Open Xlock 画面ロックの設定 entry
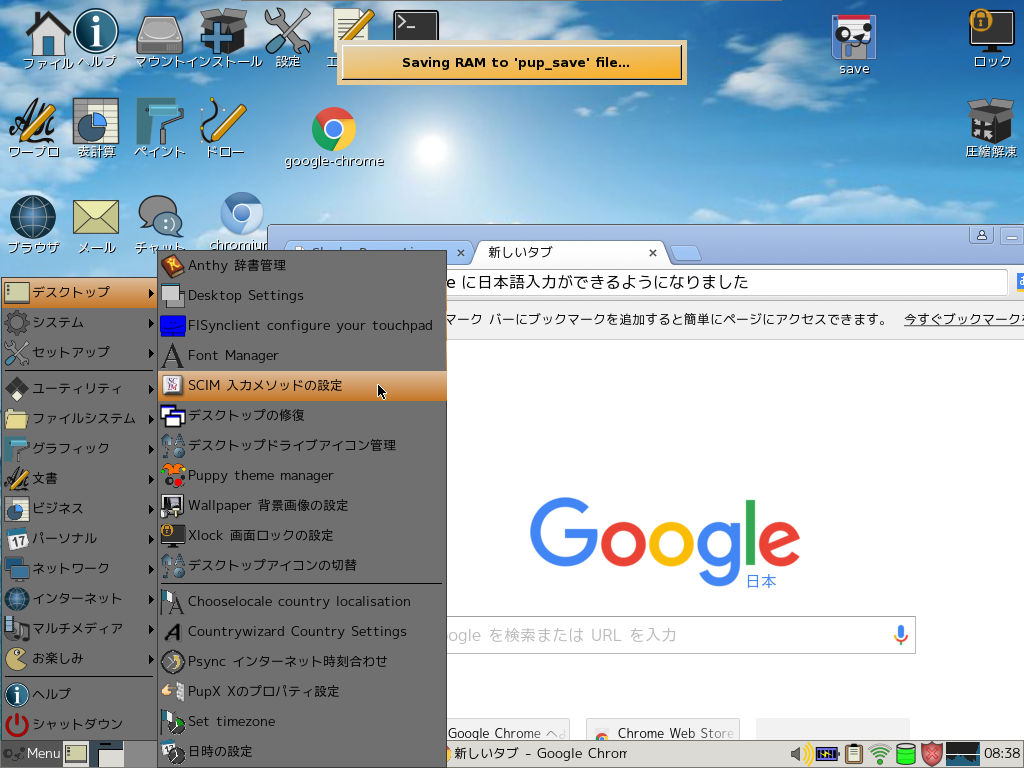 (302, 536)
